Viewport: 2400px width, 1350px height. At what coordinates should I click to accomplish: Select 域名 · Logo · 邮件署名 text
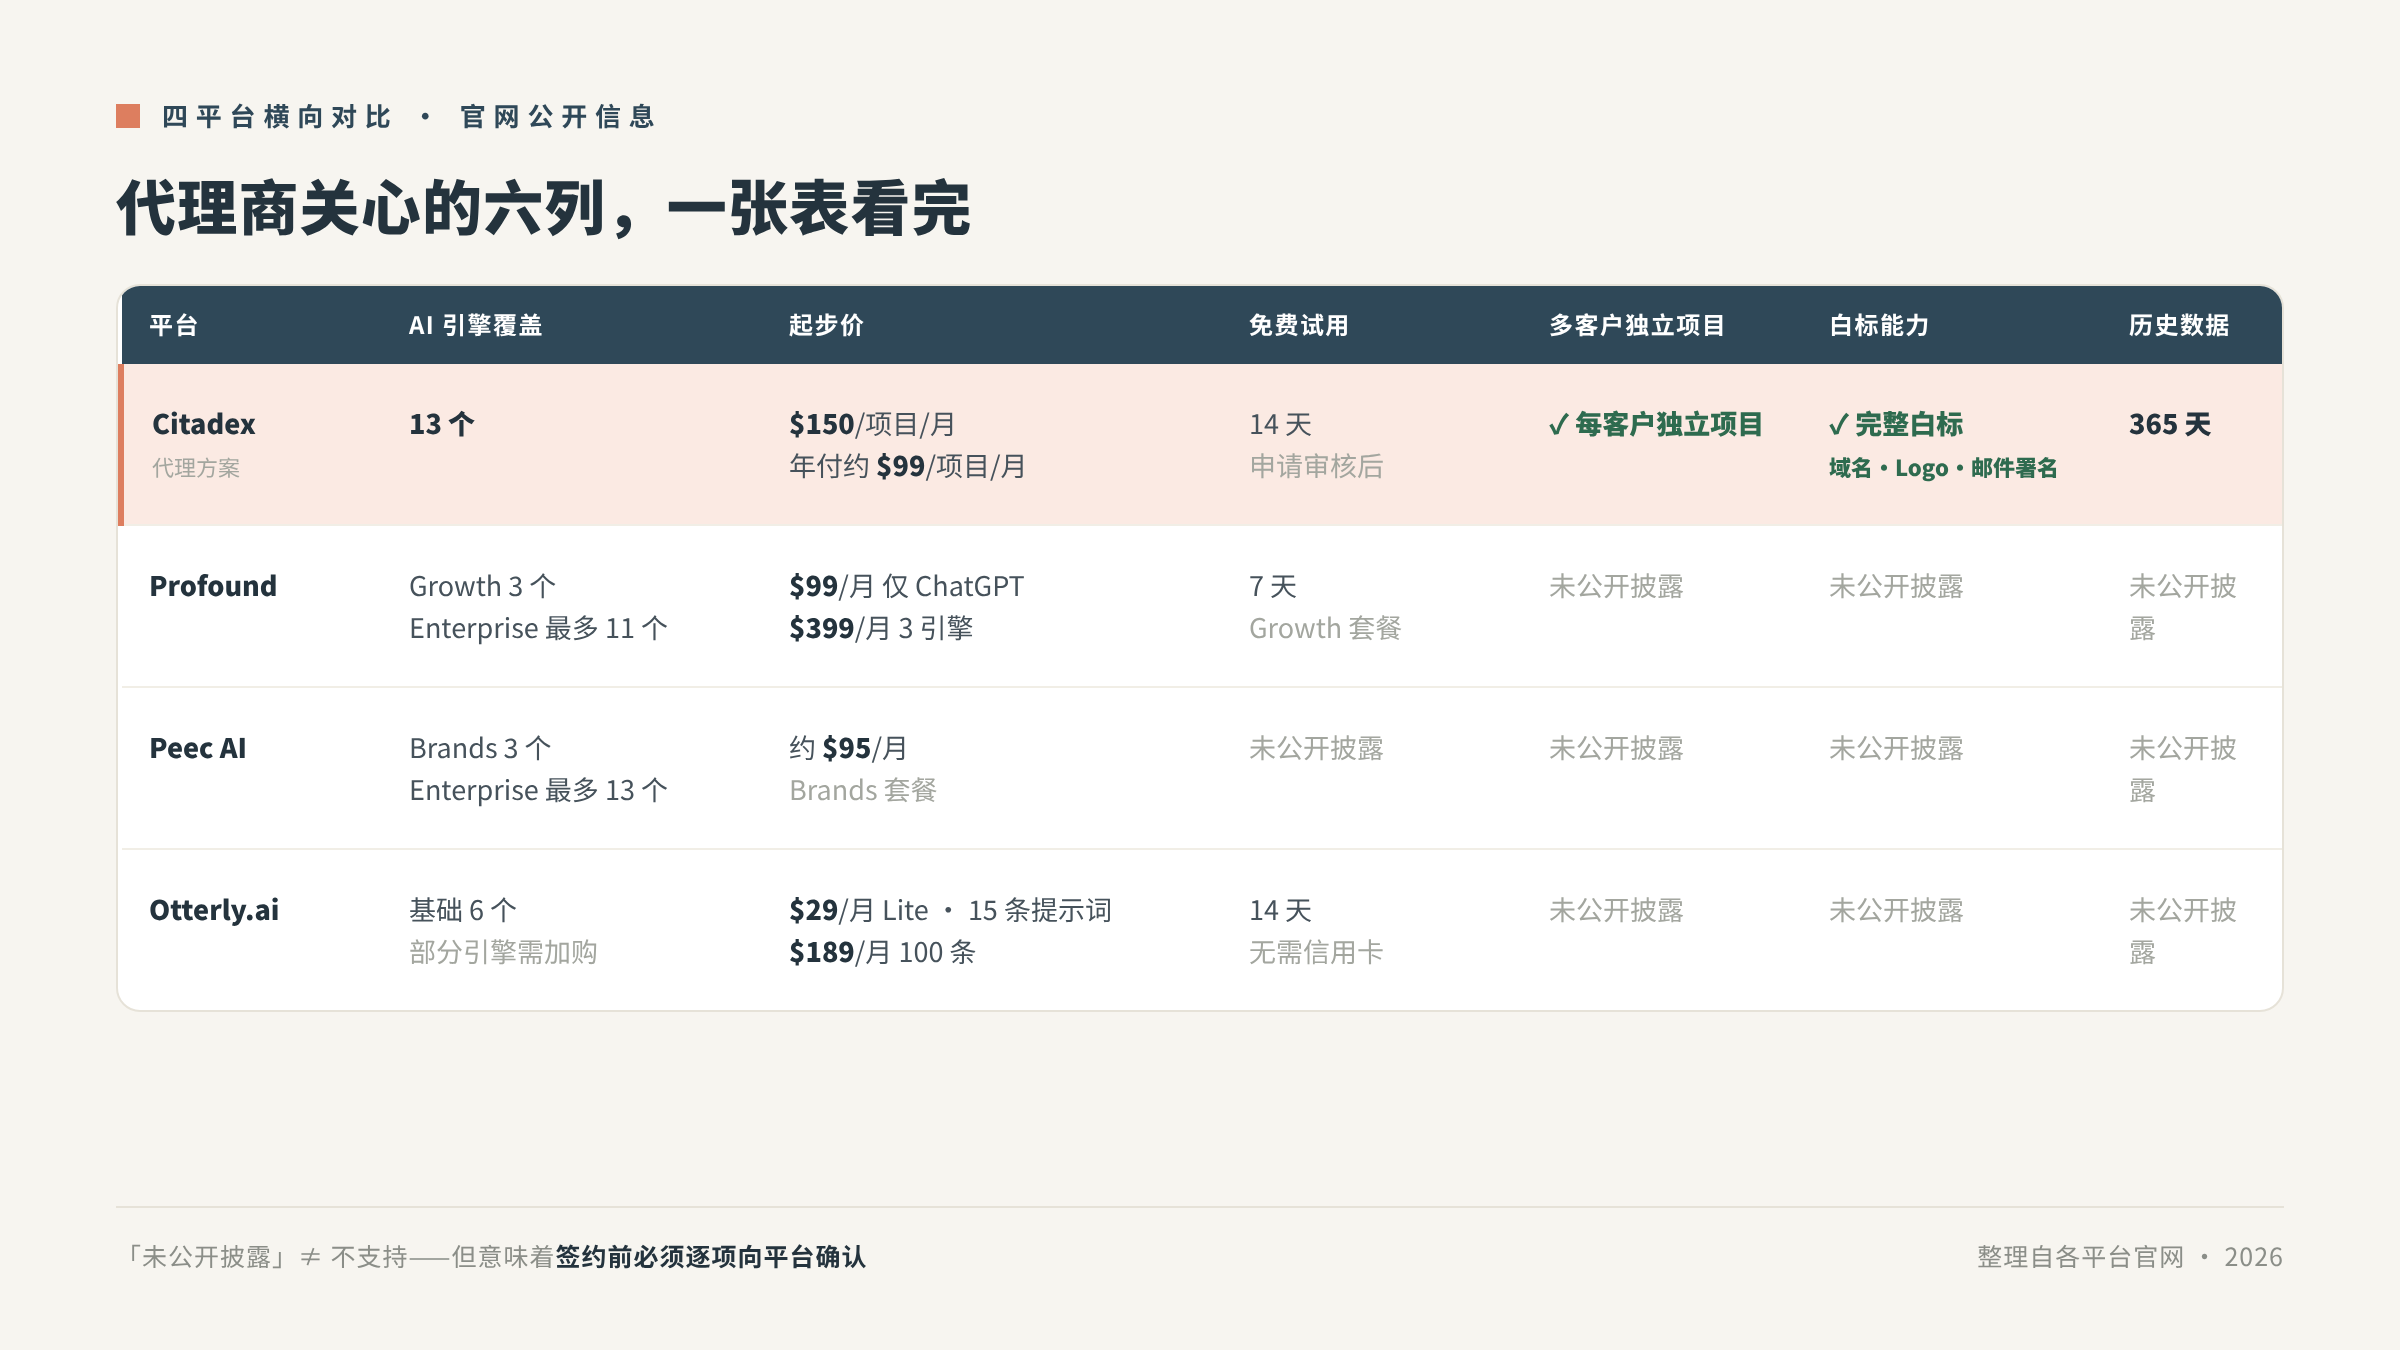coord(1943,468)
